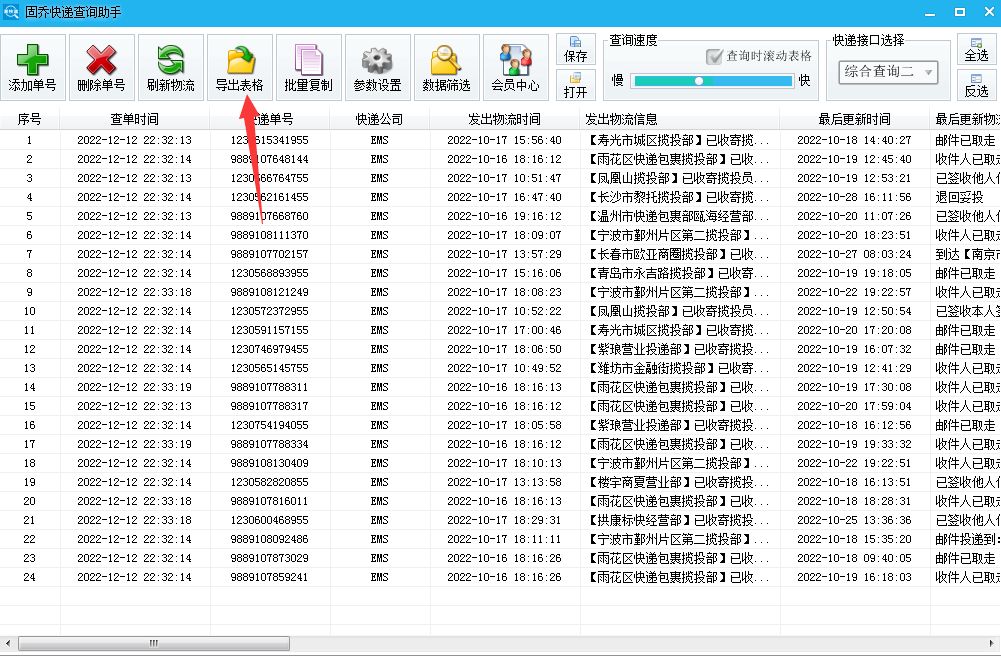Click the 保存 save icon
The image size is (1001, 657).
[x=578, y=49]
